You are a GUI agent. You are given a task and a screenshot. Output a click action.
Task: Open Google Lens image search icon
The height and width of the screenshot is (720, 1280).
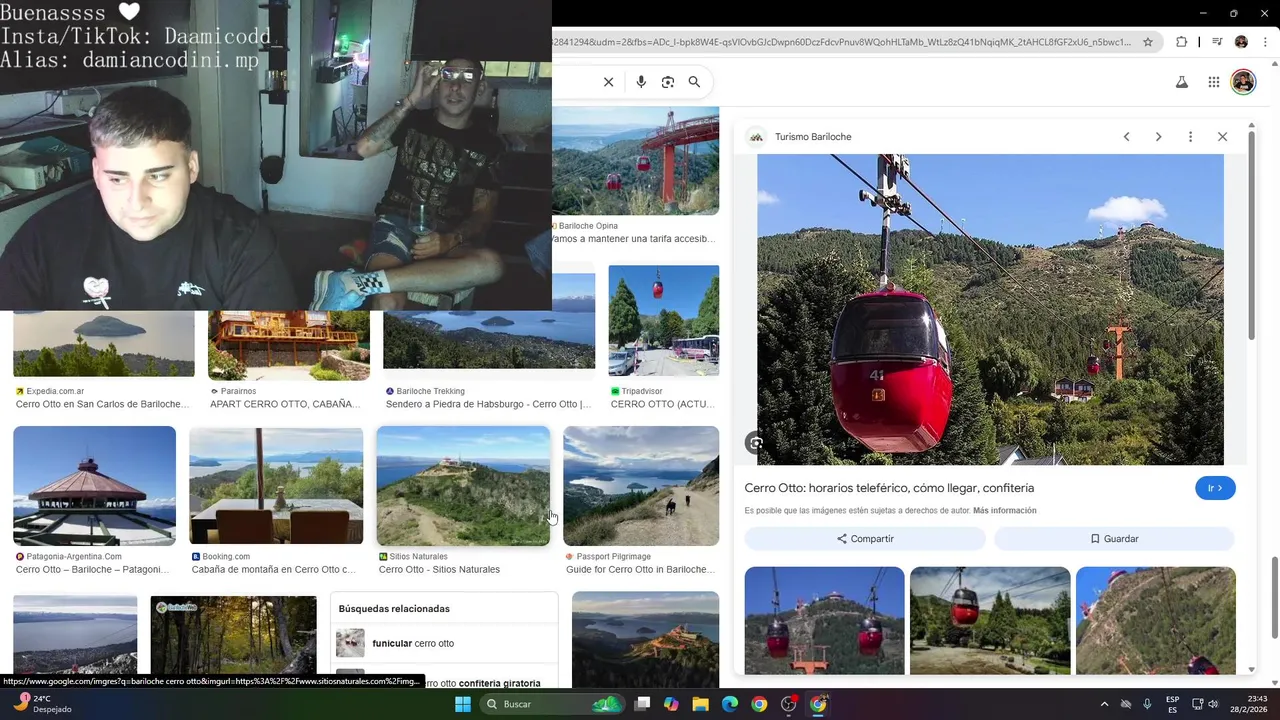coord(668,82)
